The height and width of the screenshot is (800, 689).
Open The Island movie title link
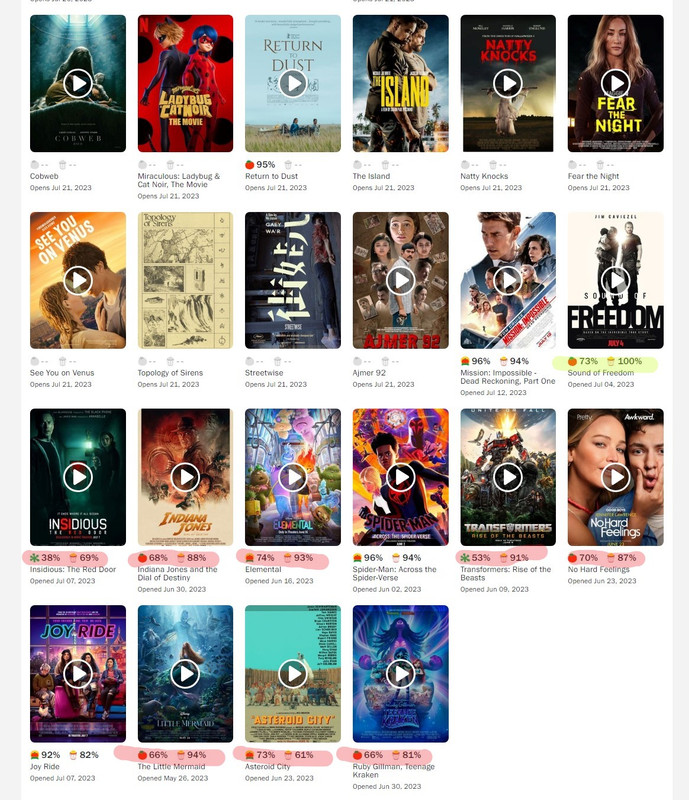[x=371, y=176]
